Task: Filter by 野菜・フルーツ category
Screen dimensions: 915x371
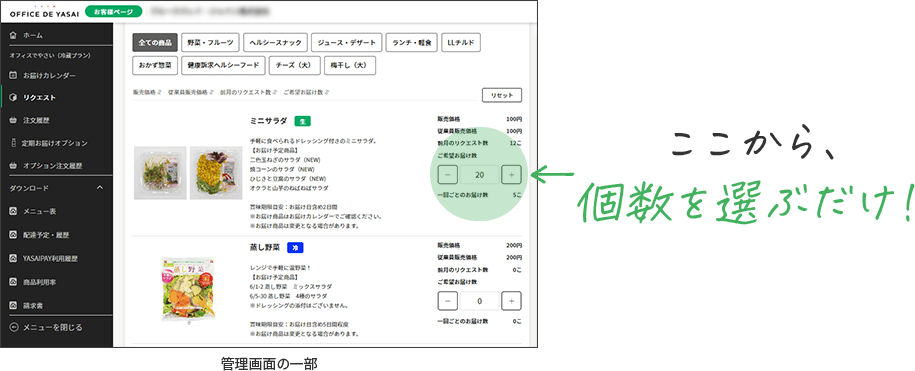Action: [x=210, y=43]
